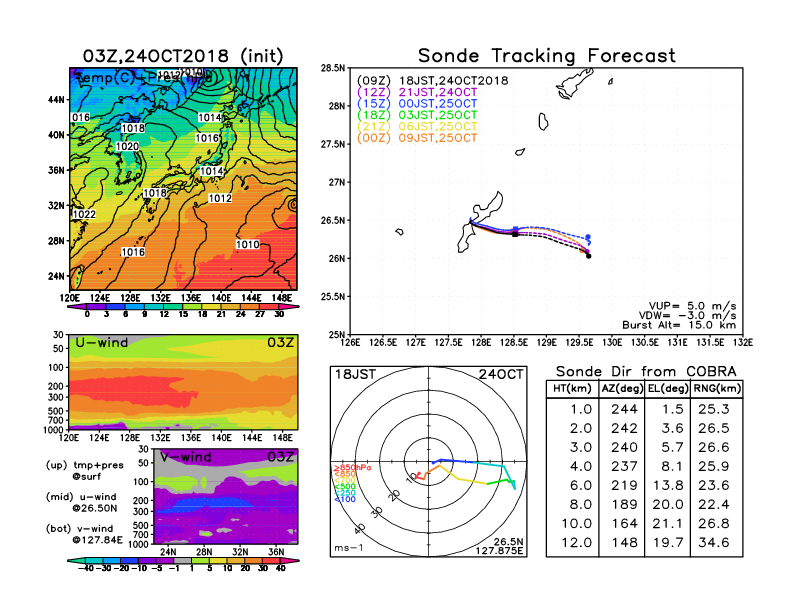Select blue legend entry "(15Z) 00JST,25OCT"
Viewport: 792px width, 612px height.
(x=417, y=104)
